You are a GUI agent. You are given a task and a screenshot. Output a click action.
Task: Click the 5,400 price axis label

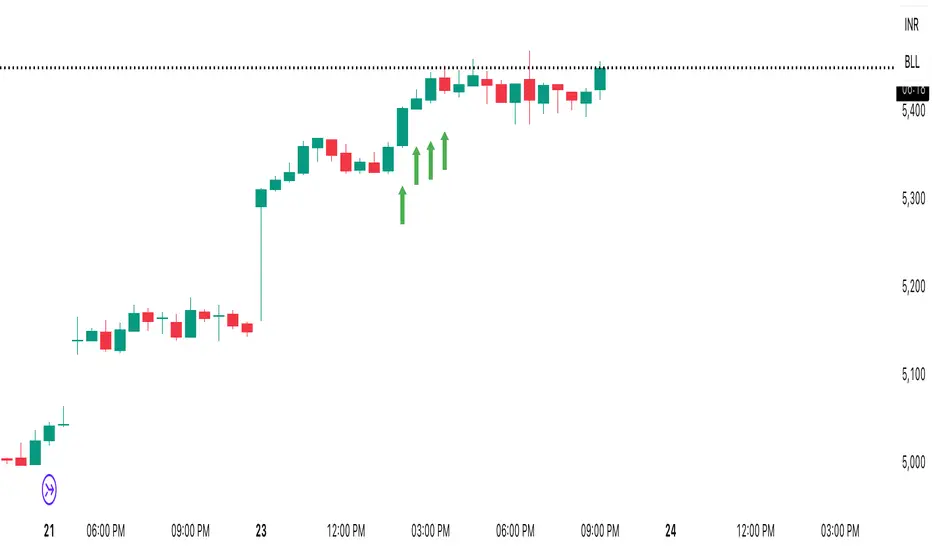tap(912, 112)
